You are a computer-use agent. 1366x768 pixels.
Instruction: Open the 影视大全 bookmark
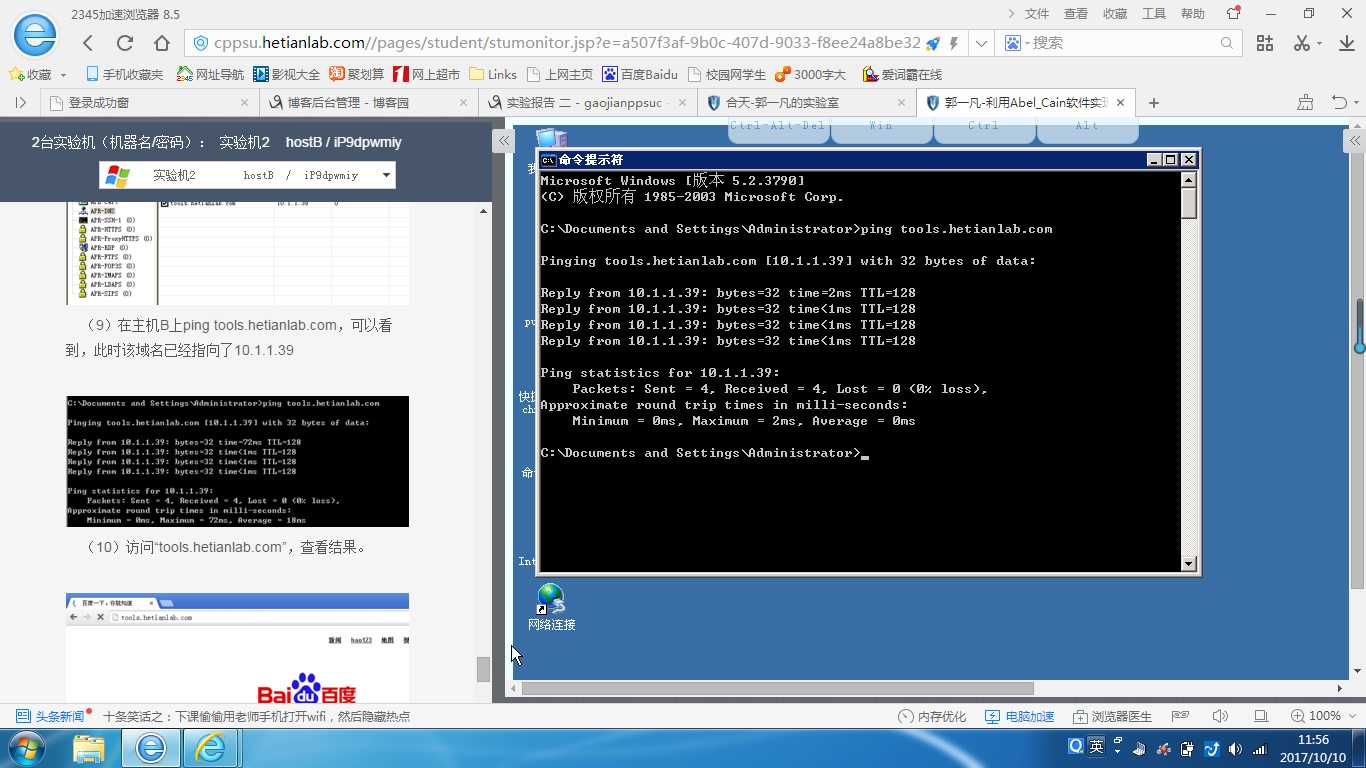pos(286,74)
